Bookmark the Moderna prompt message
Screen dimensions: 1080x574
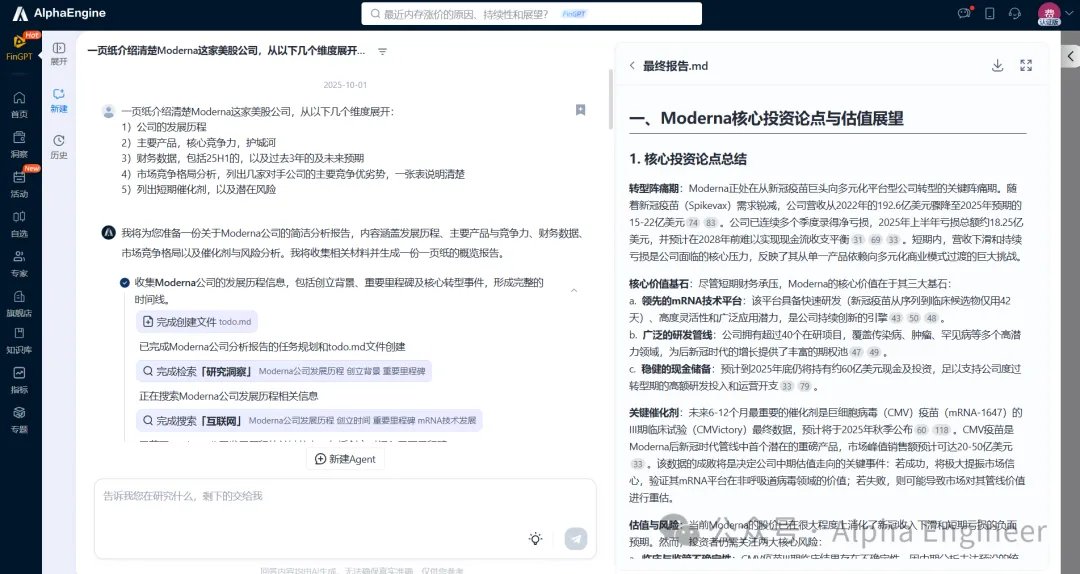pyautogui.click(x=580, y=110)
